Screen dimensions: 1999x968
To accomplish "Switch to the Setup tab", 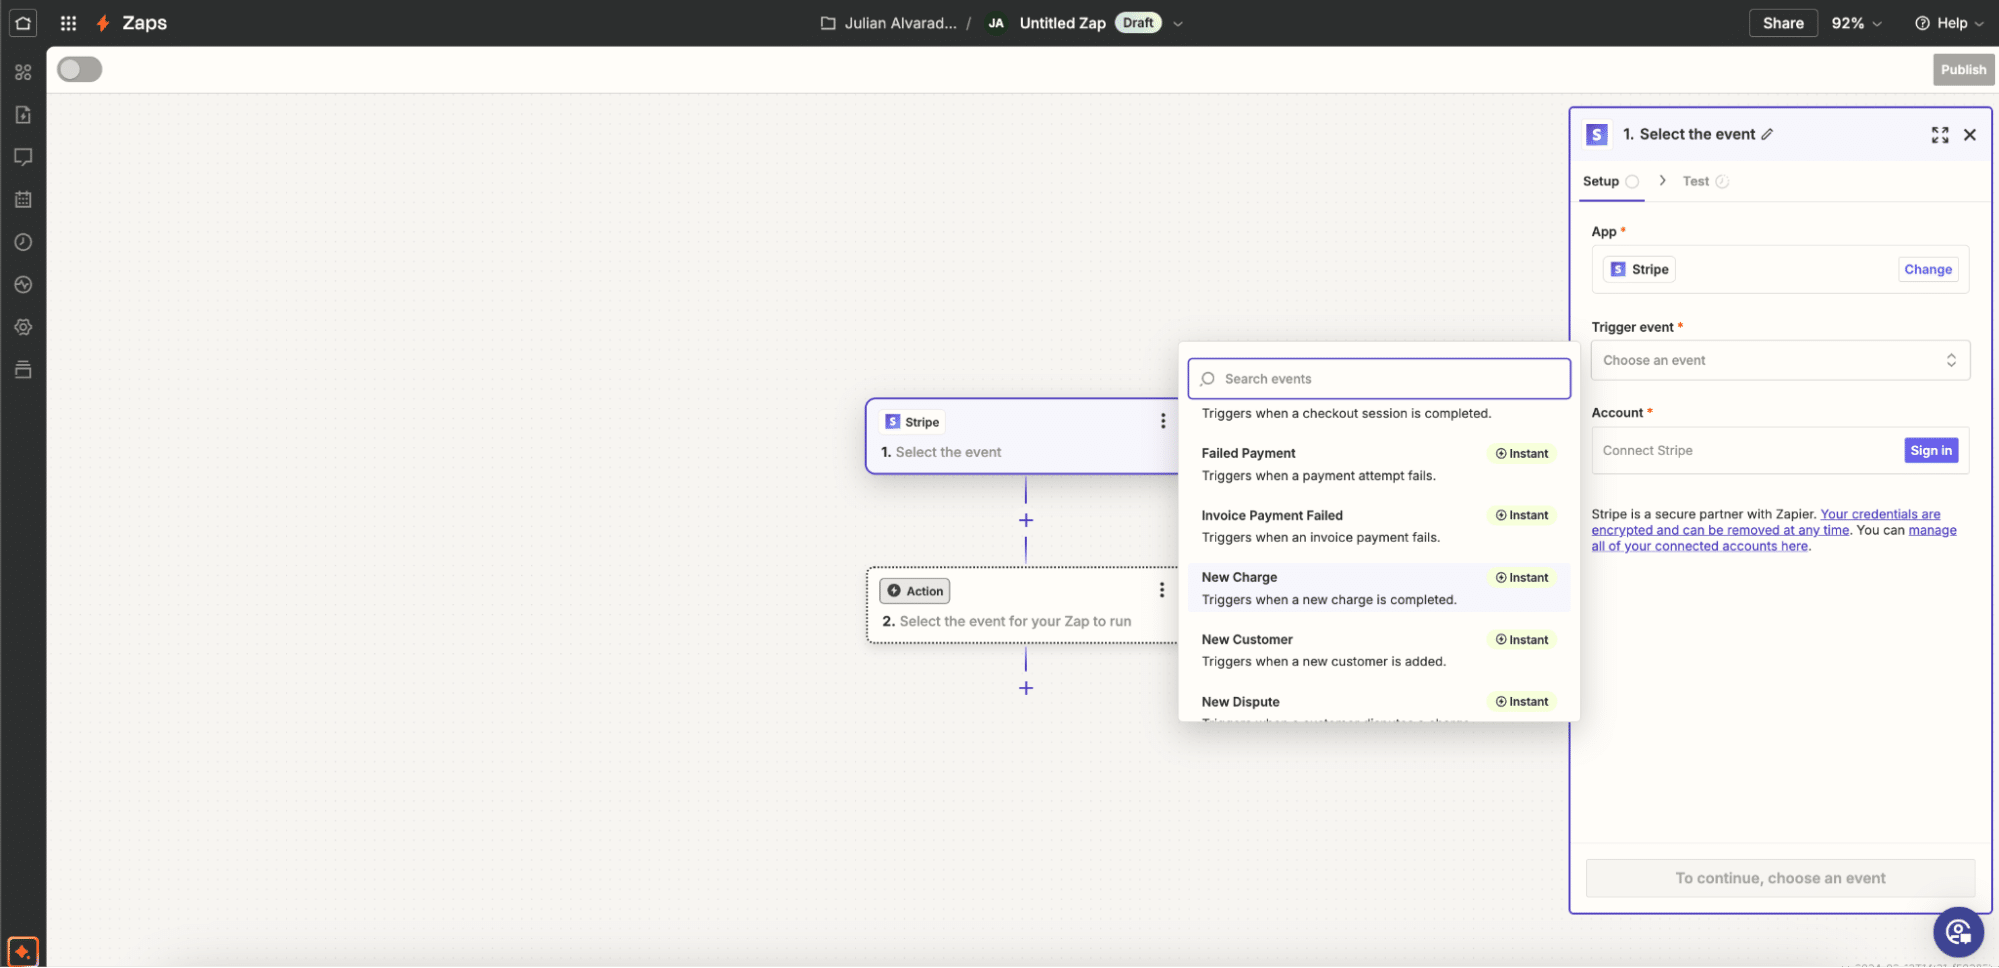I will pos(1610,181).
